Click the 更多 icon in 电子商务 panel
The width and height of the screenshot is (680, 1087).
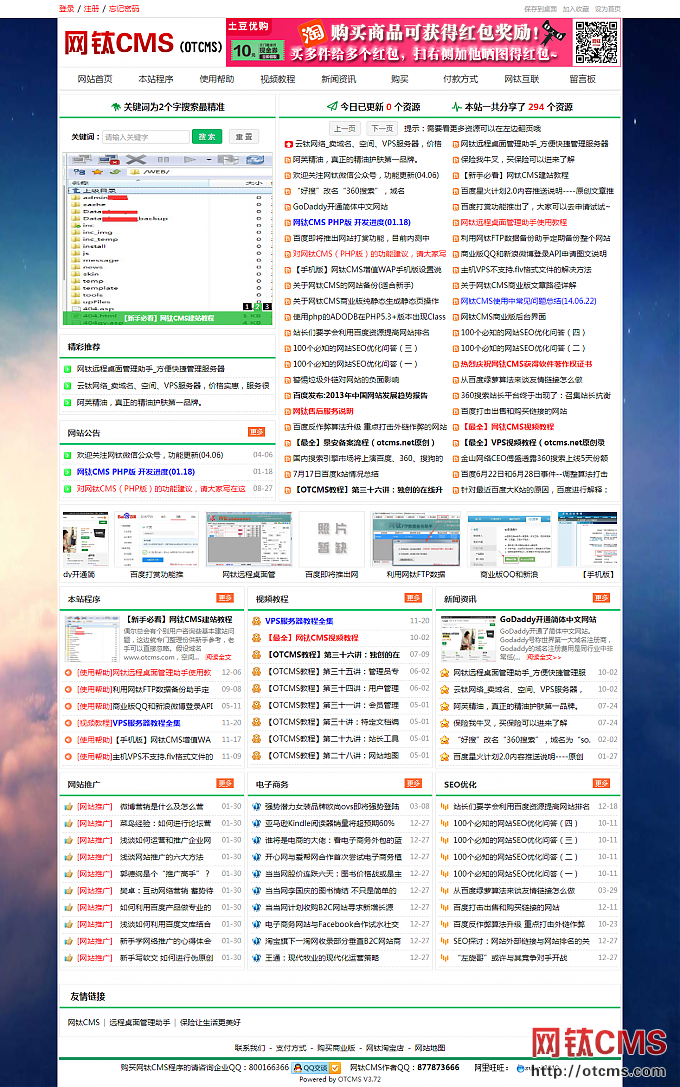[x=413, y=784]
